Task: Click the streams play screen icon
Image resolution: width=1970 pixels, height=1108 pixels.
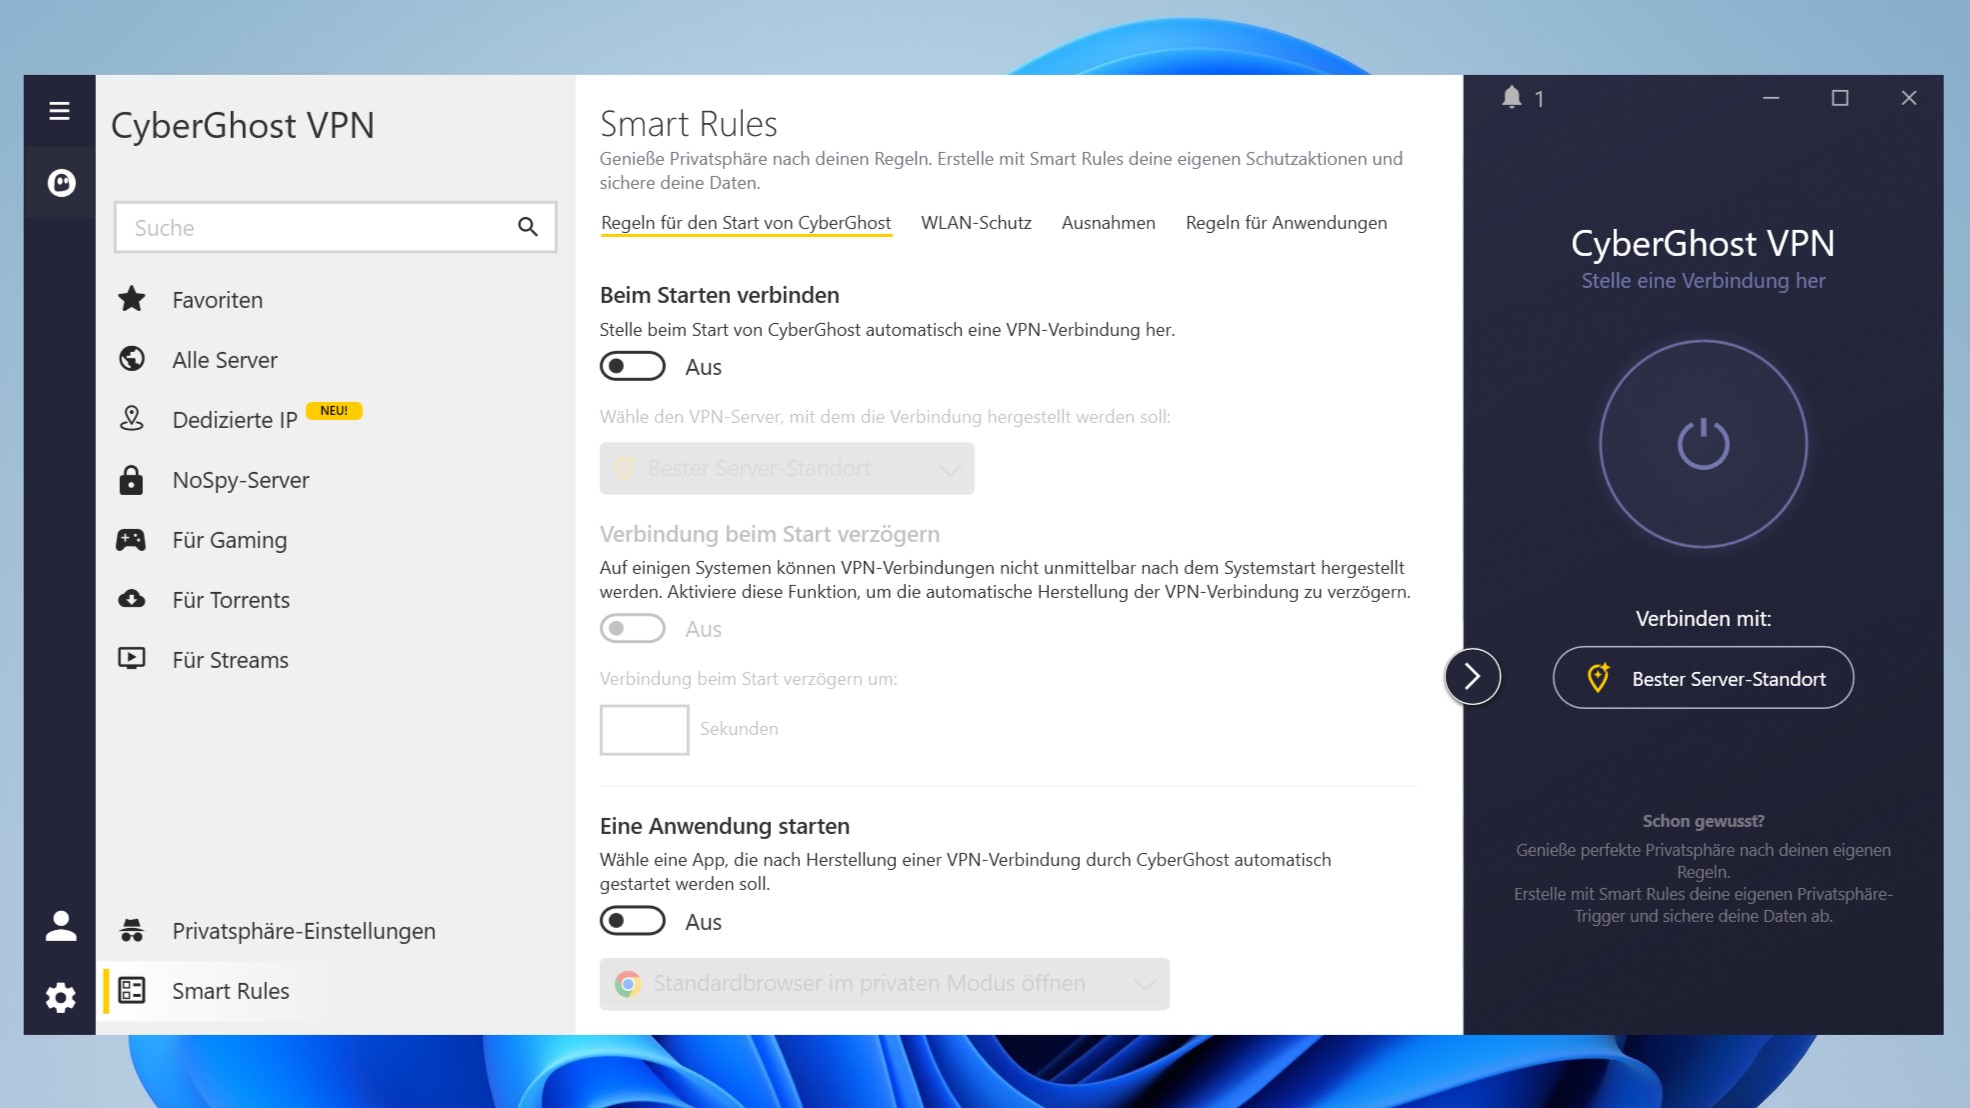Action: point(132,658)
